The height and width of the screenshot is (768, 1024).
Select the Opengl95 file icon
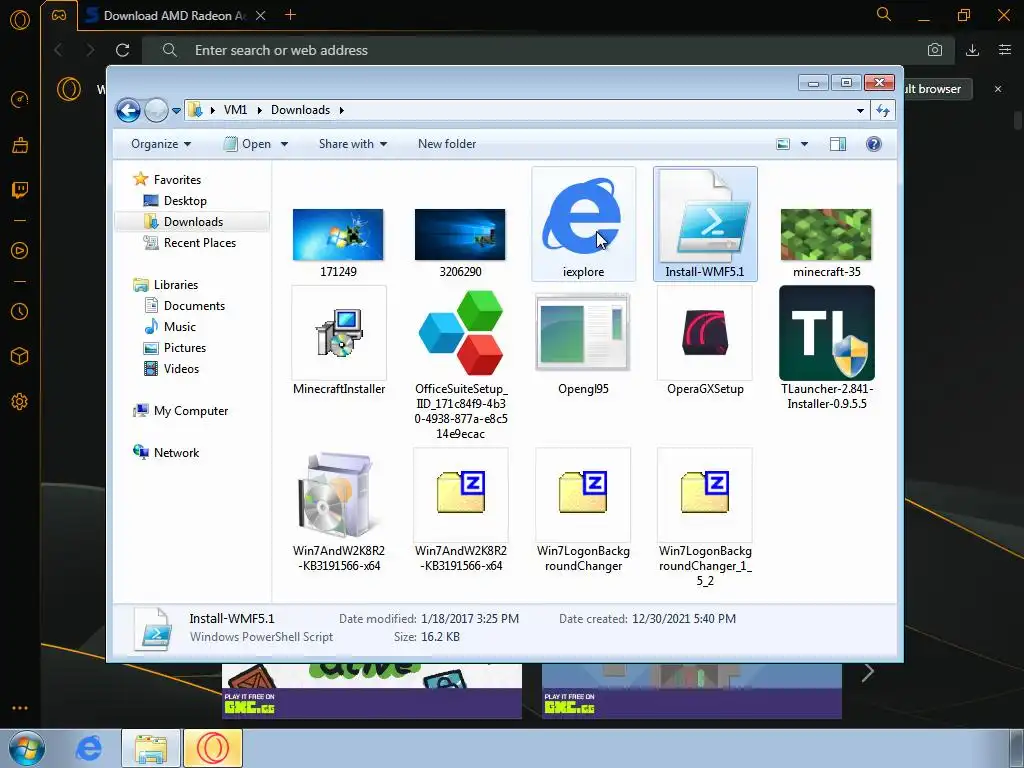tap(583, 333)
